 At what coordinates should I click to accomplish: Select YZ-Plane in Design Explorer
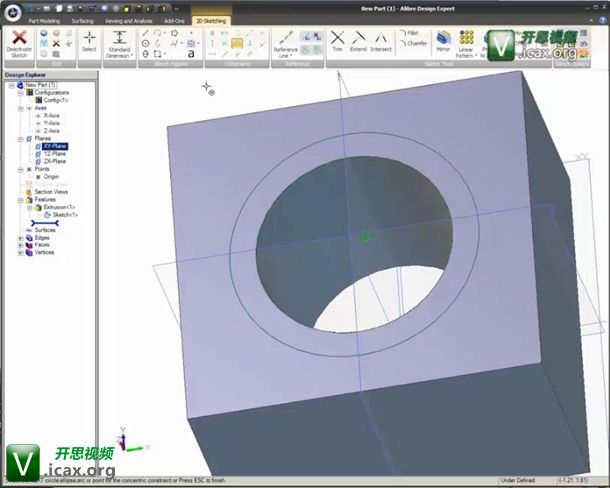click(54, 153)
